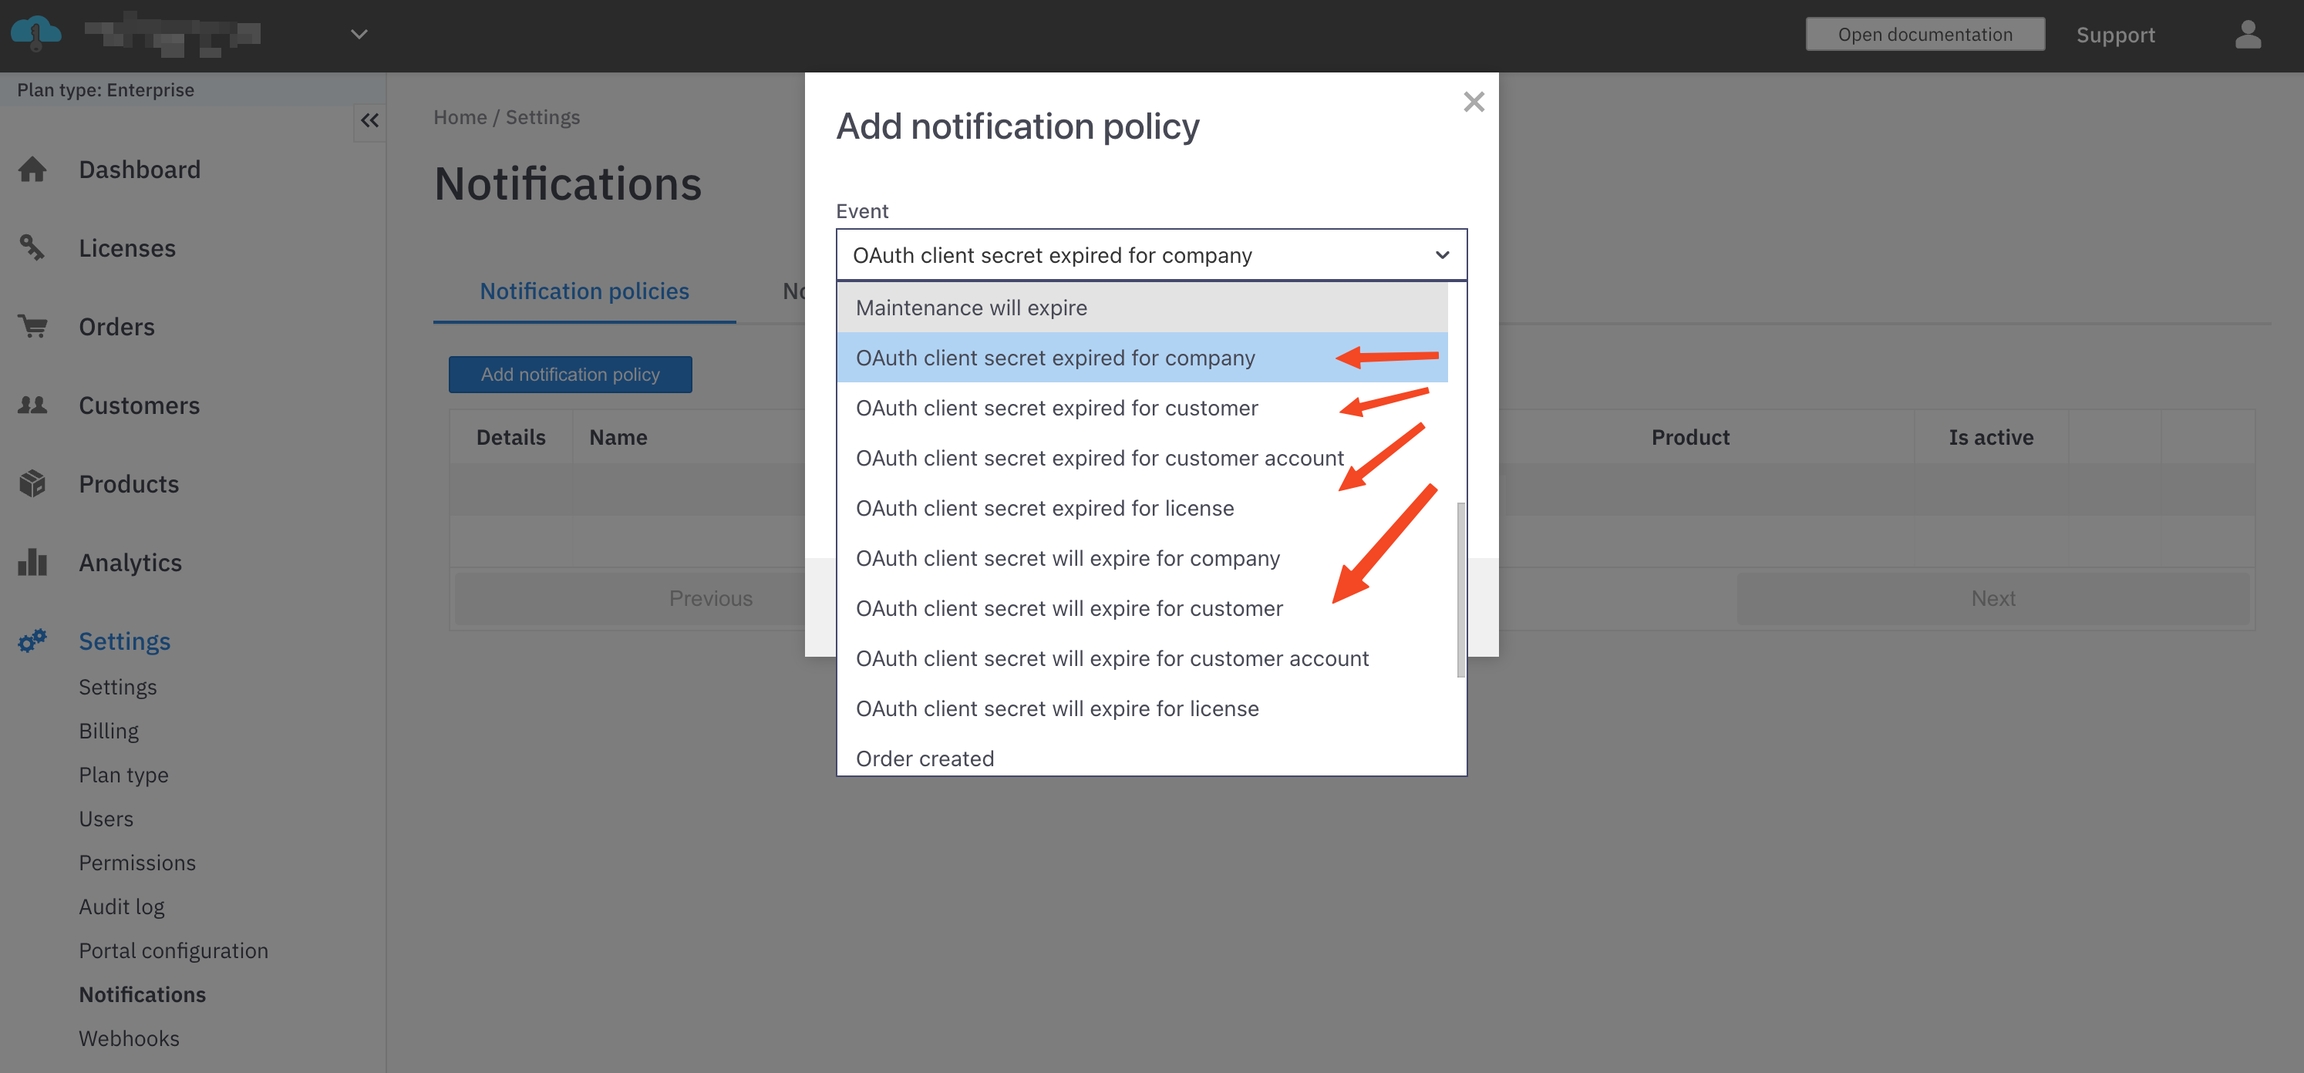This screenshot has width=2304, height=1073.
Task: Select 'OAuth client secret expired for license'
Action: coord(1044,508)
